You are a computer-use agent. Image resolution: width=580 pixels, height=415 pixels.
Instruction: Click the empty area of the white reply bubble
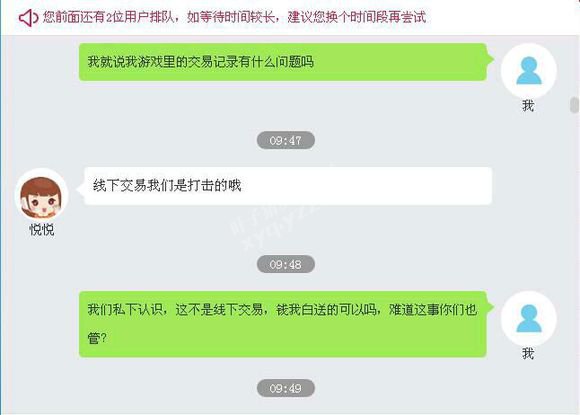pos(366,186)
